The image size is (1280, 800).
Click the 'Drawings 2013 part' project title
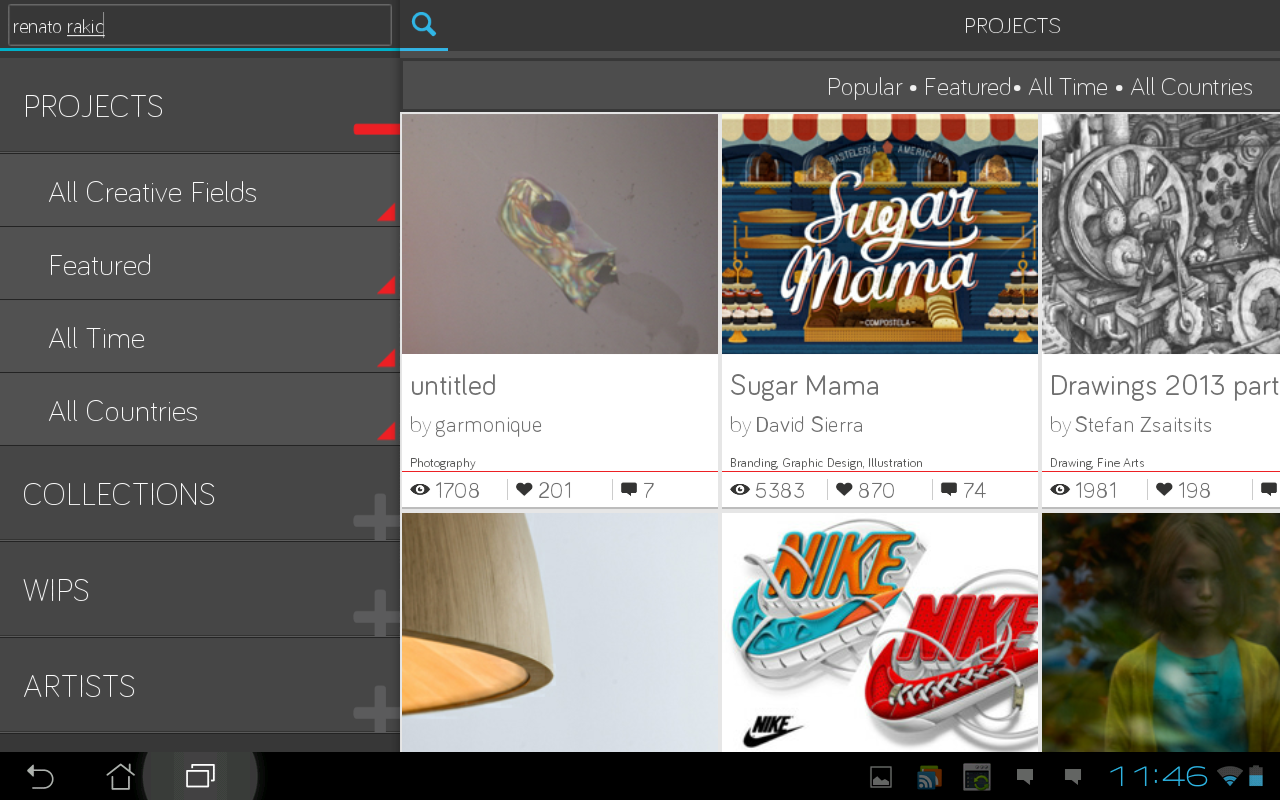coord(1165,386)
